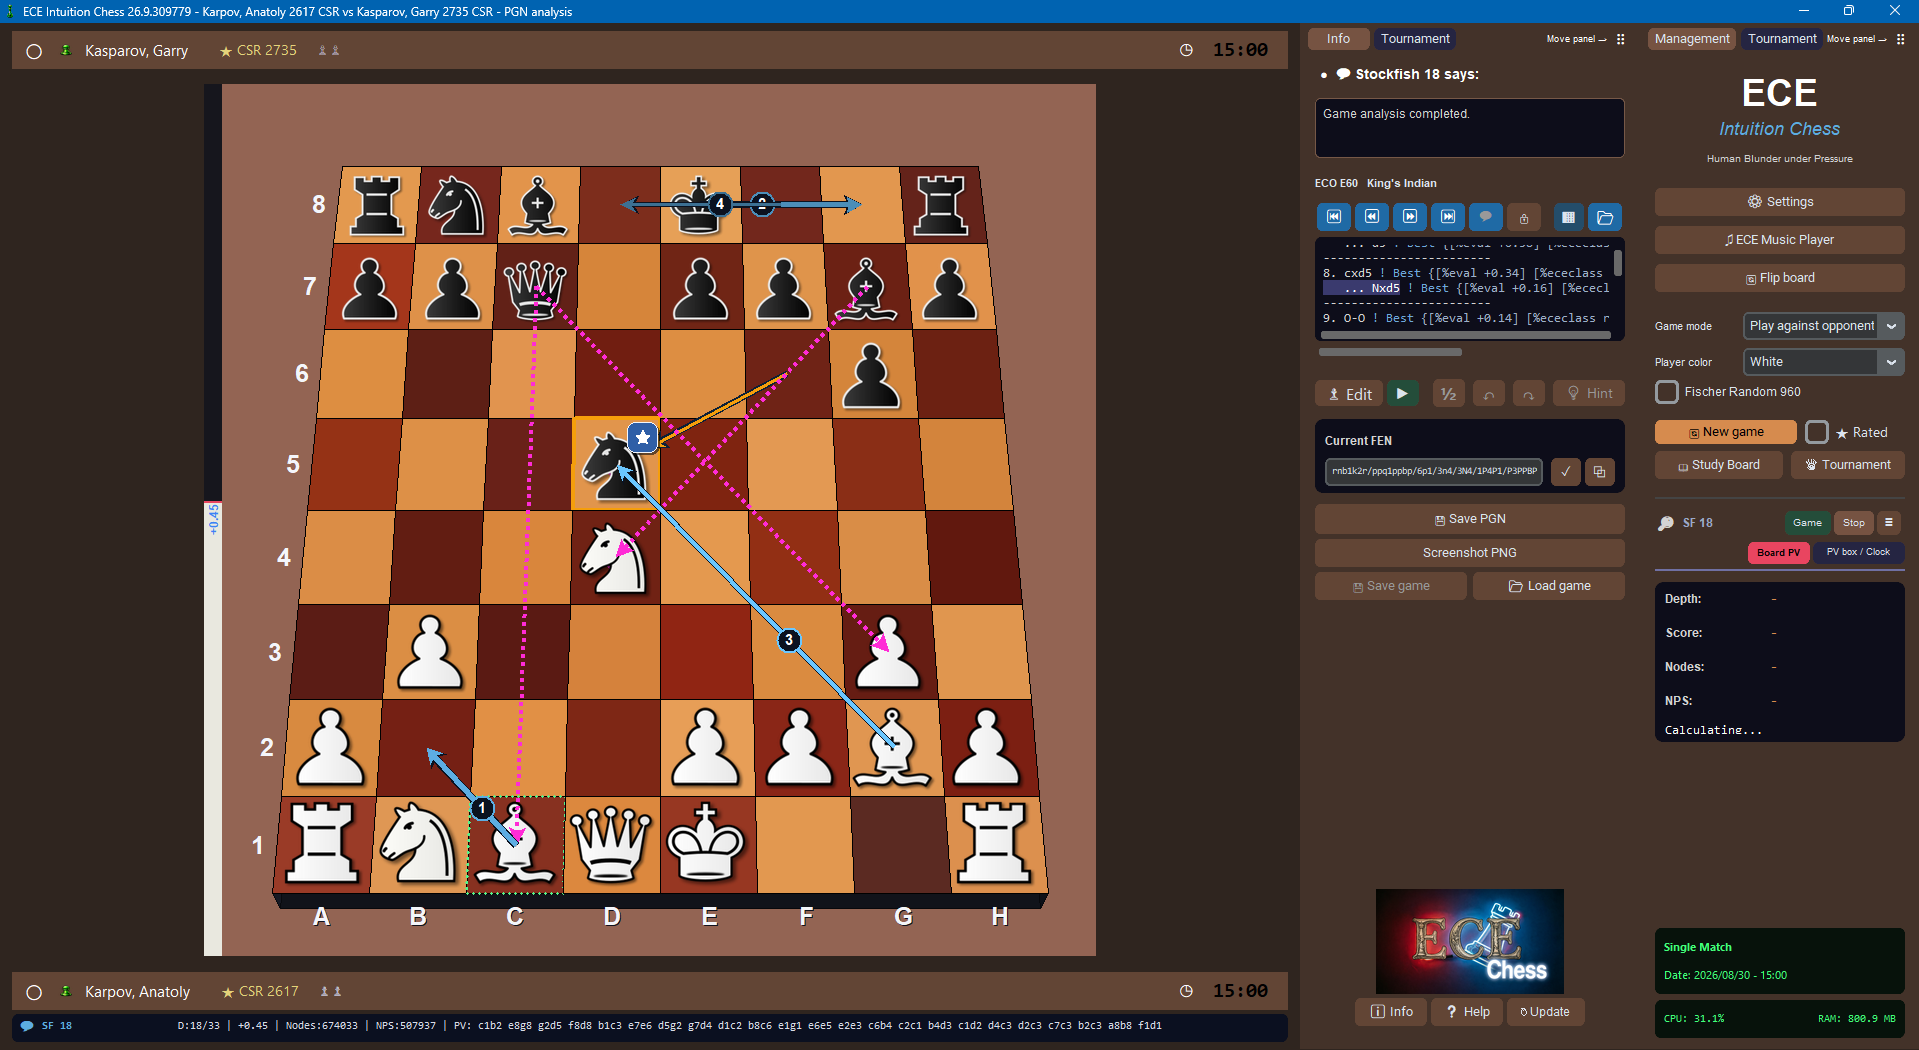Click into the Current FEN input field
Image resolution: width=1919 pixels, height=1050 pixels.
1434,471
